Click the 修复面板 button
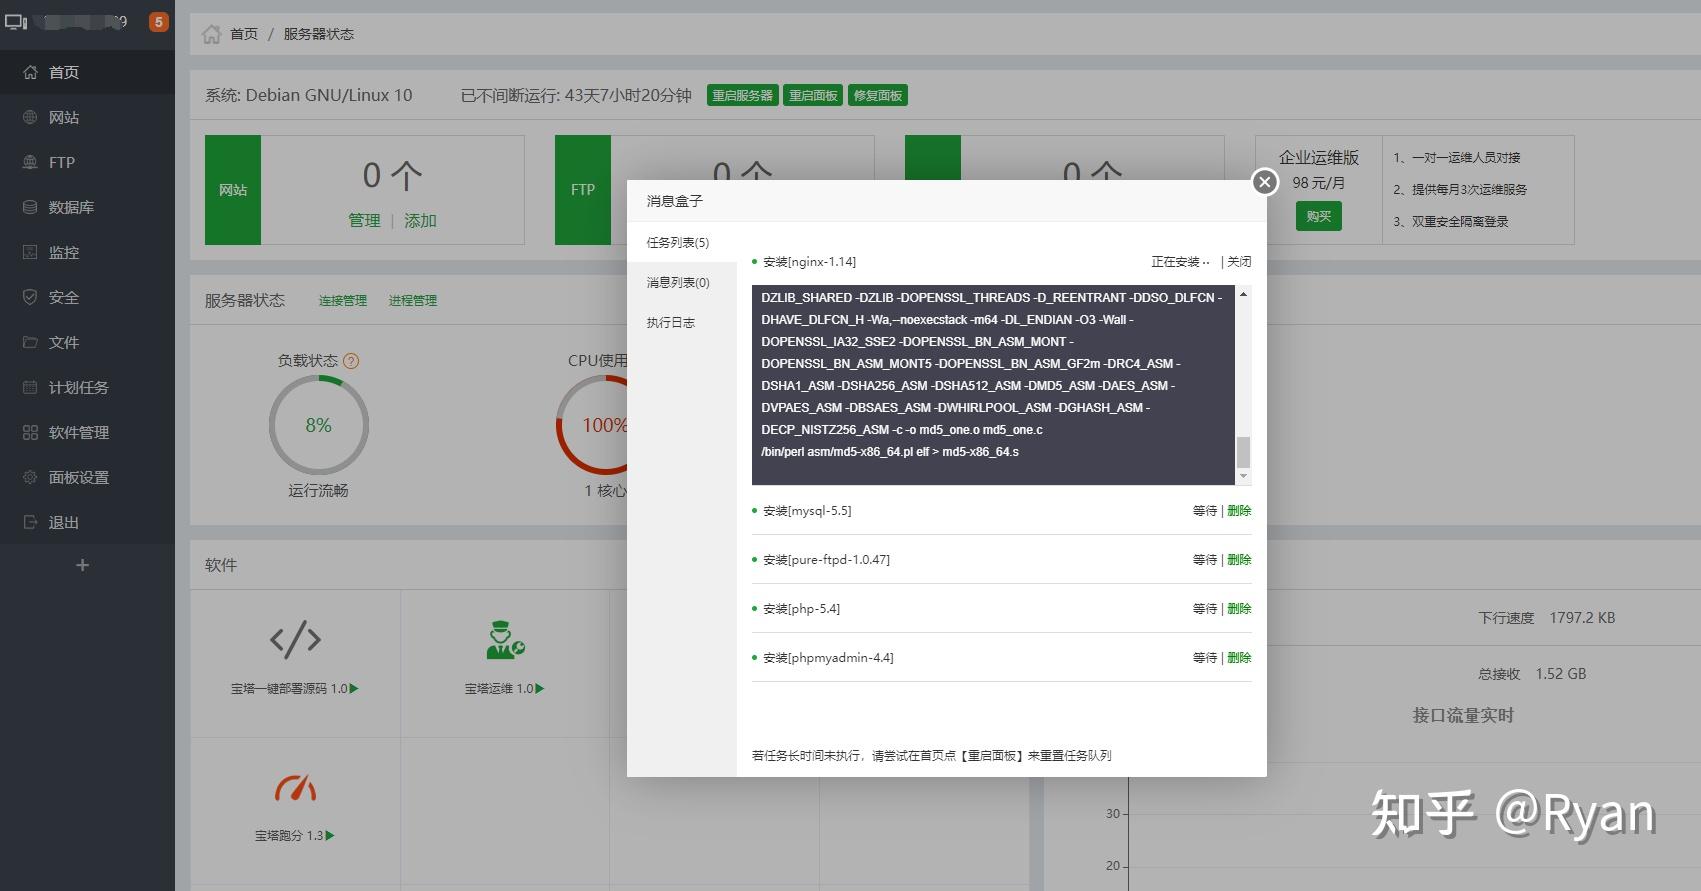Viewport: 1701px width, 891px height. click(878, 95)
